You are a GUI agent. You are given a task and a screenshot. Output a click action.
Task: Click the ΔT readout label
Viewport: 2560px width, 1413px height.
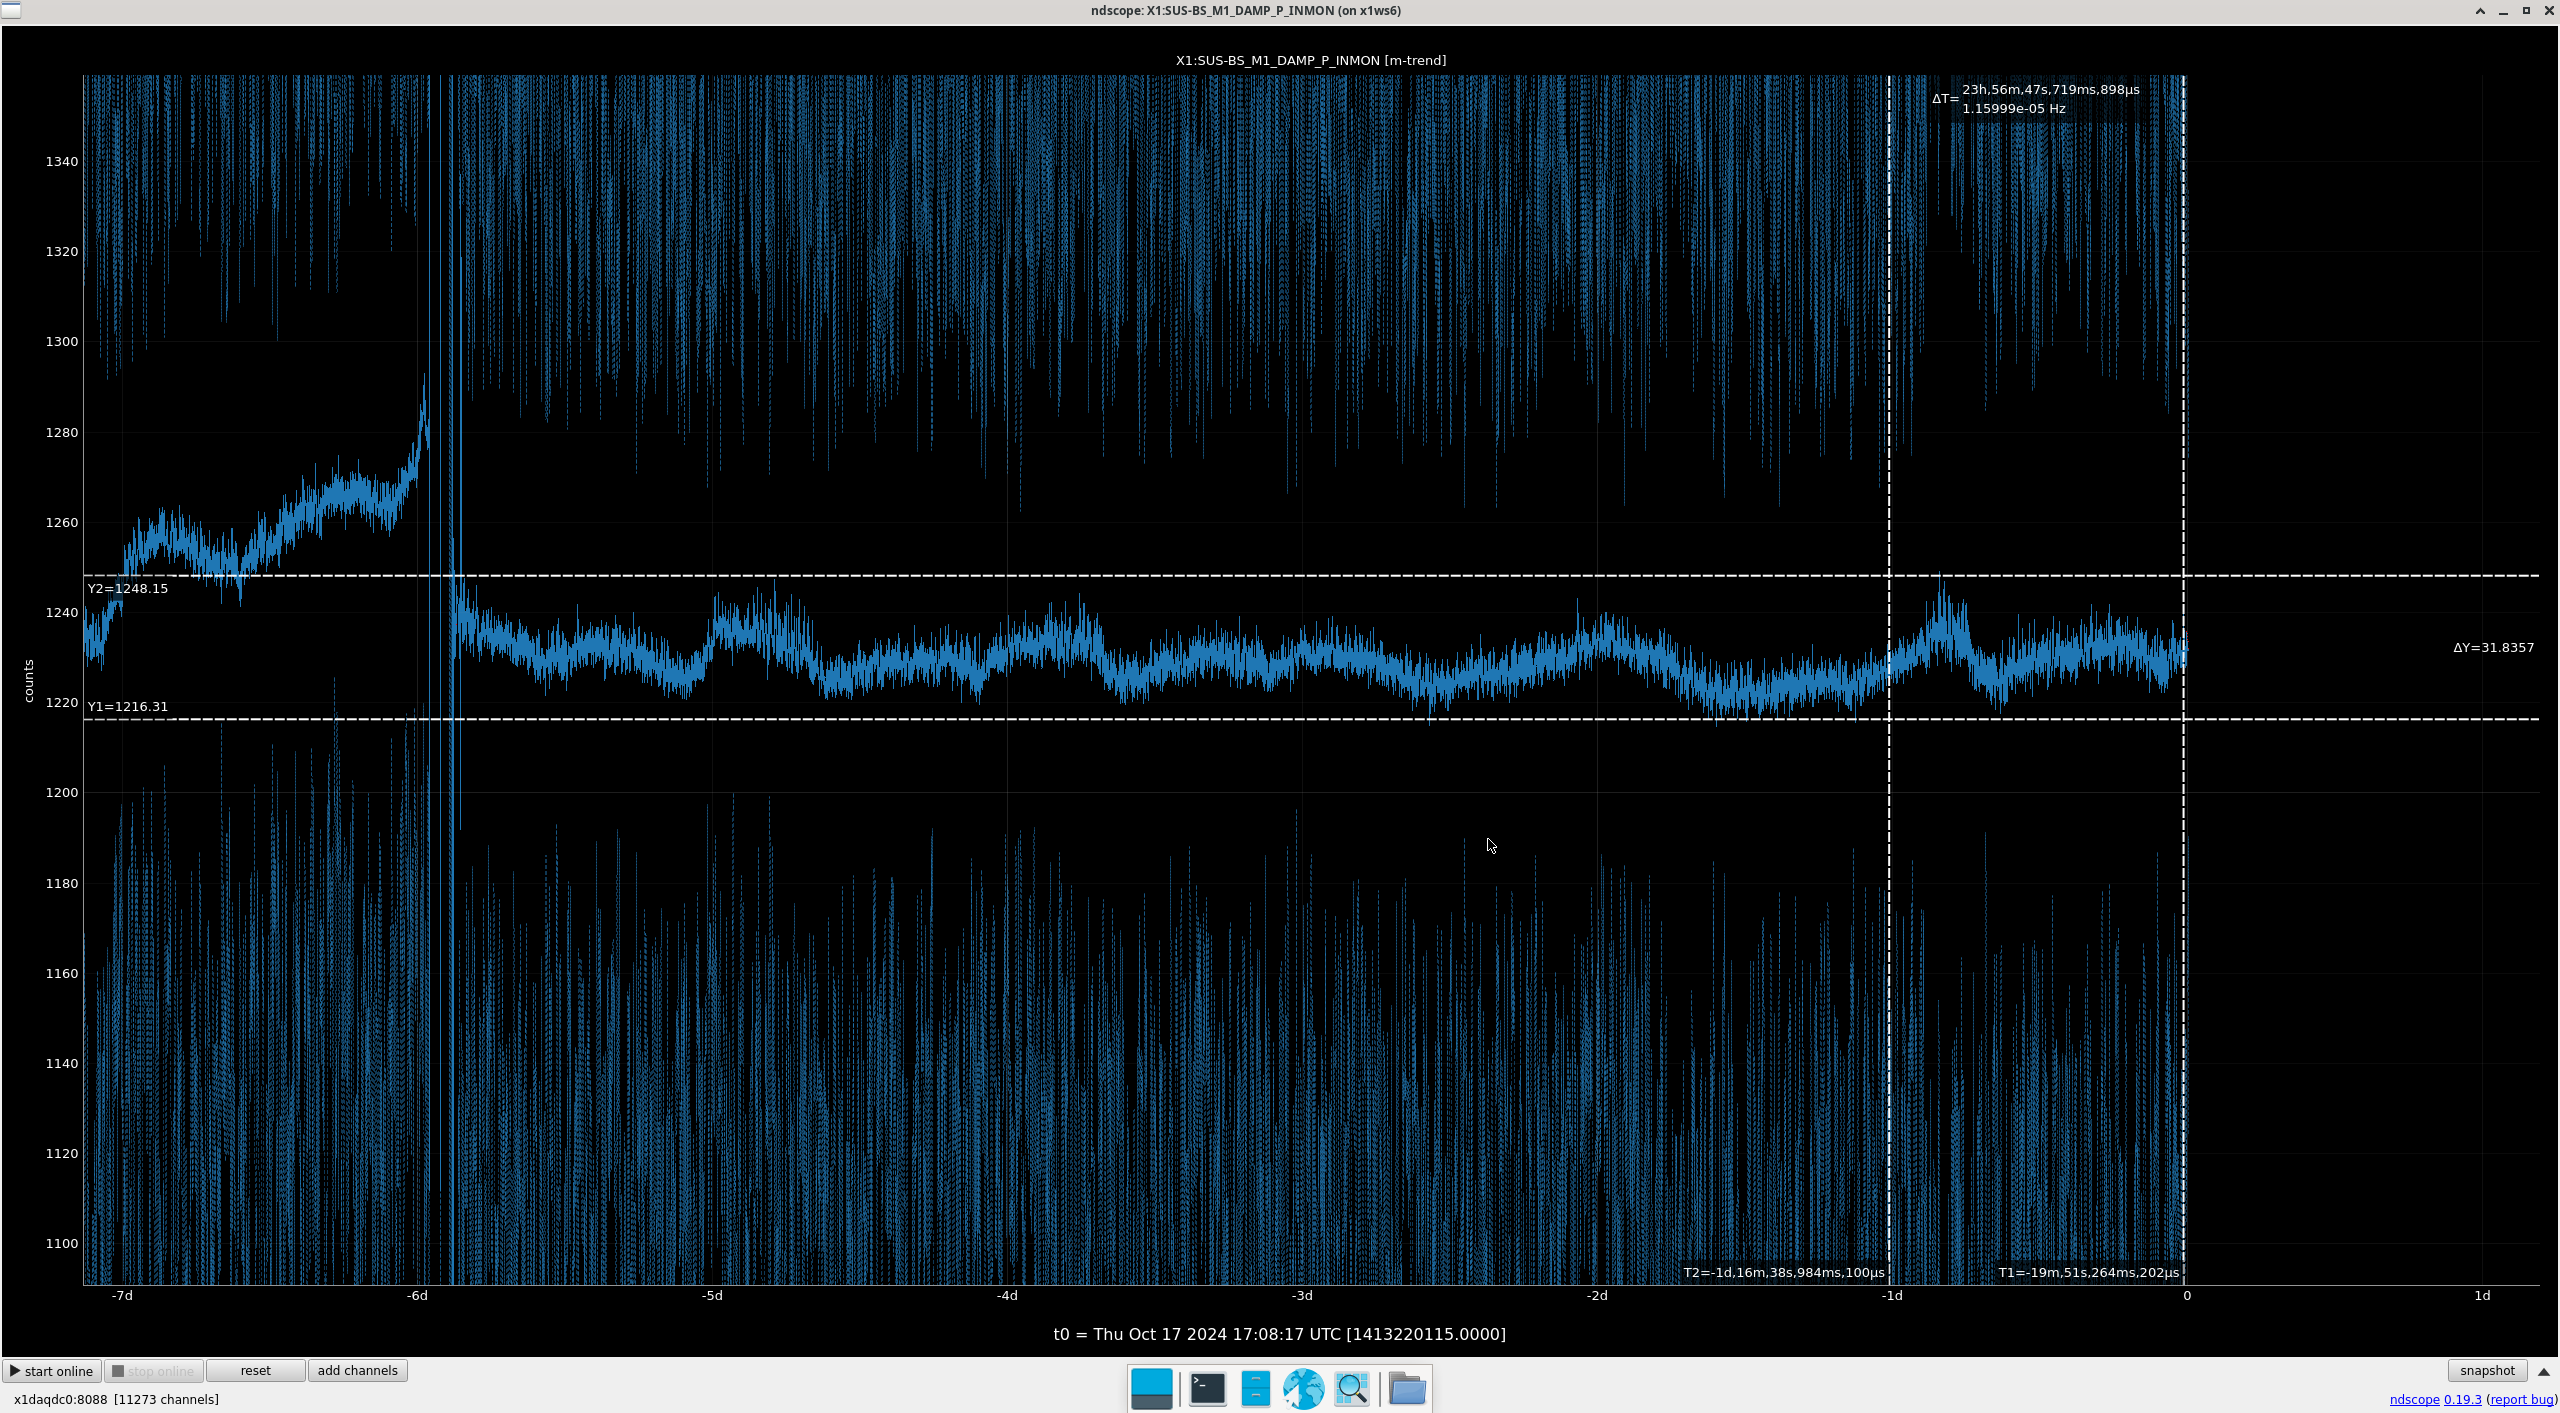point(1945,99)
